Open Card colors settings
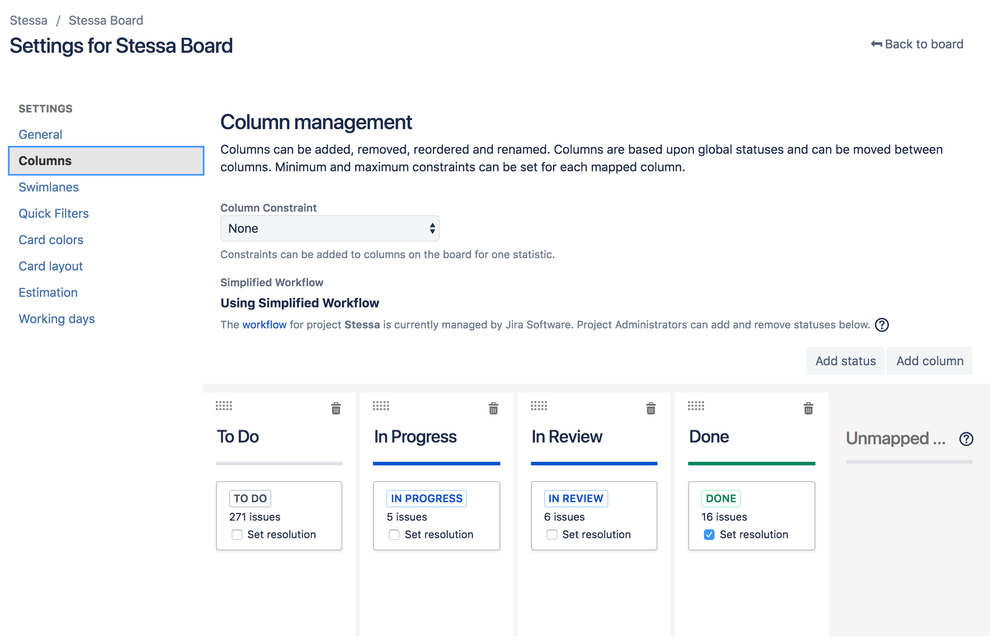Image resolution: width=998 pixels, height=641 pixels. (51, 240)
